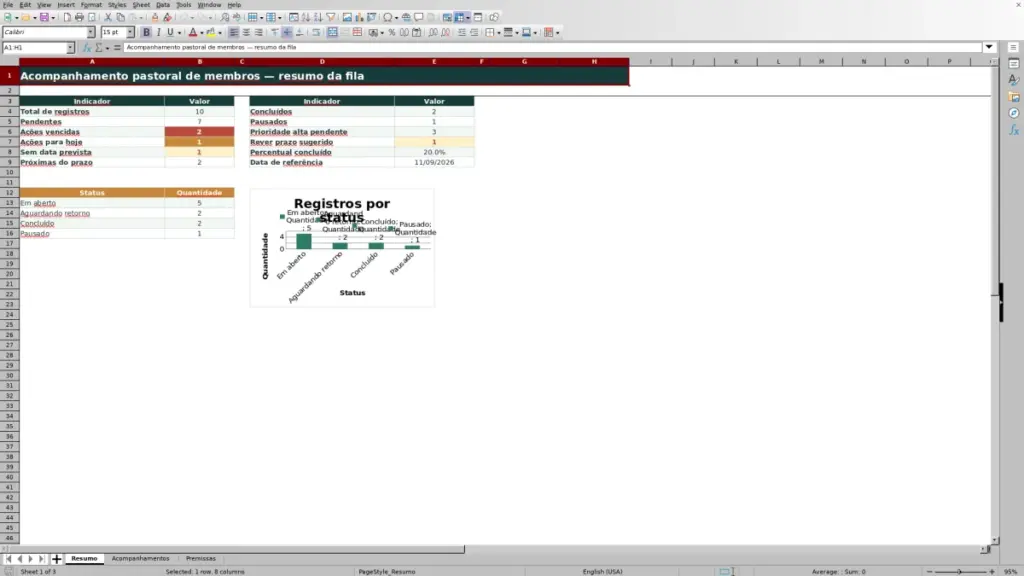Select the Registros por status chart
The height and width of the screenshot is (576, 1024).
click(x=342, y=248)
